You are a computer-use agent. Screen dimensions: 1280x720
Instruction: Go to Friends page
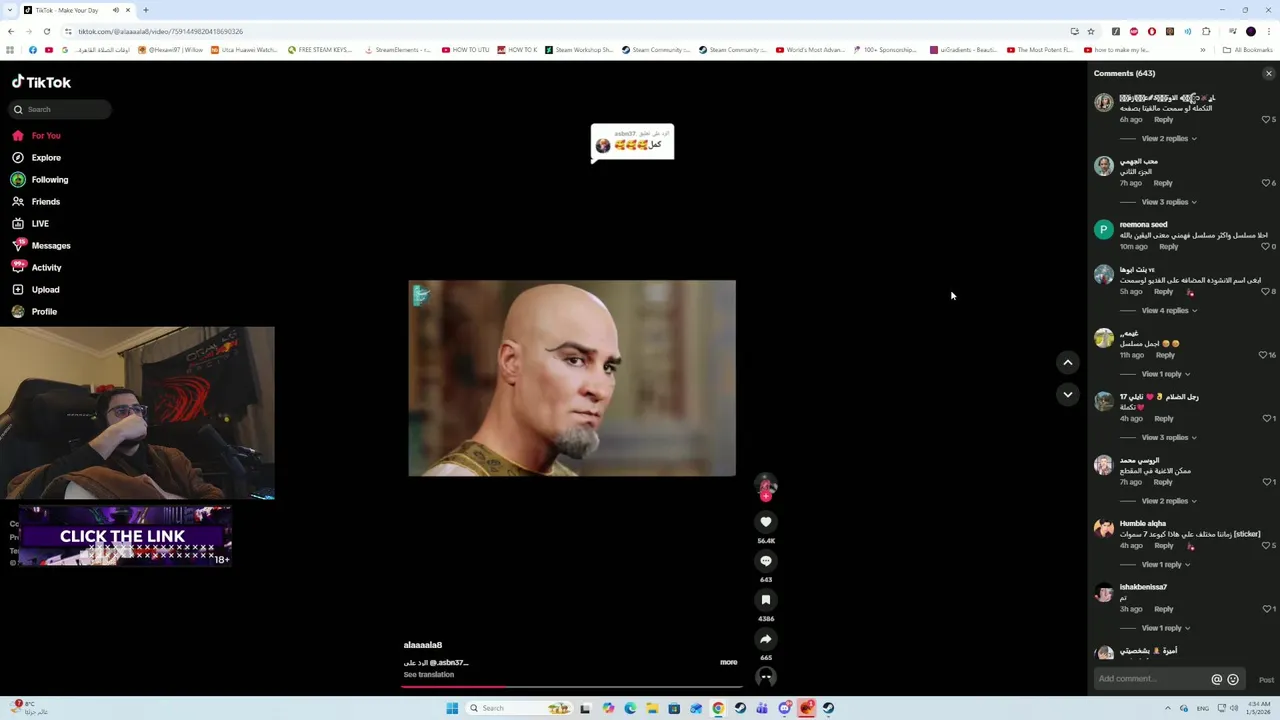(46, 202)
